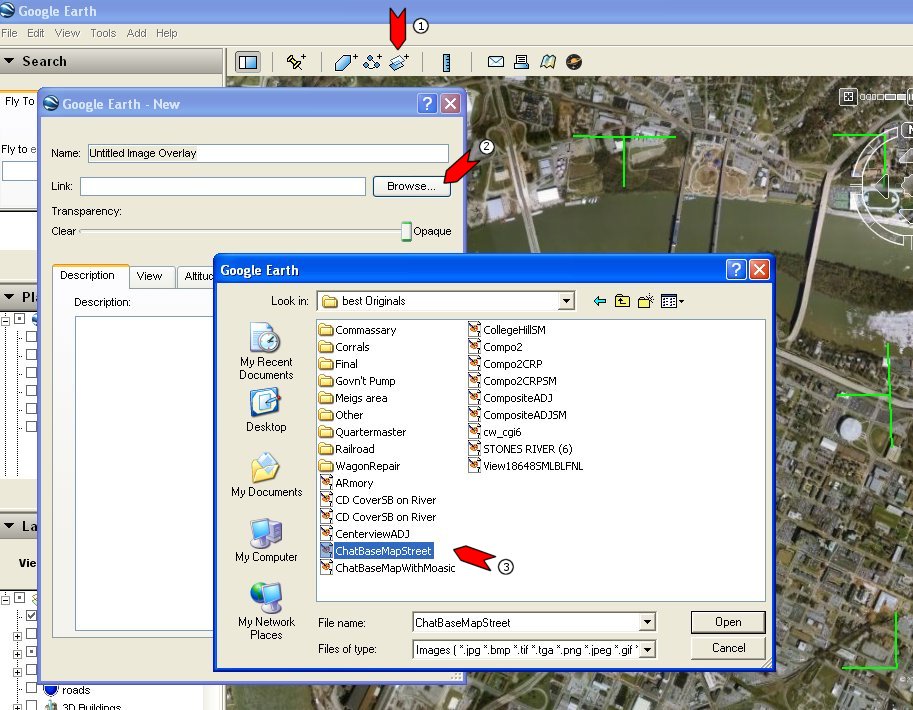Viewport: 913px width, 710px height.
Task: Expand the File name combo box
Action: coord(648,623)
